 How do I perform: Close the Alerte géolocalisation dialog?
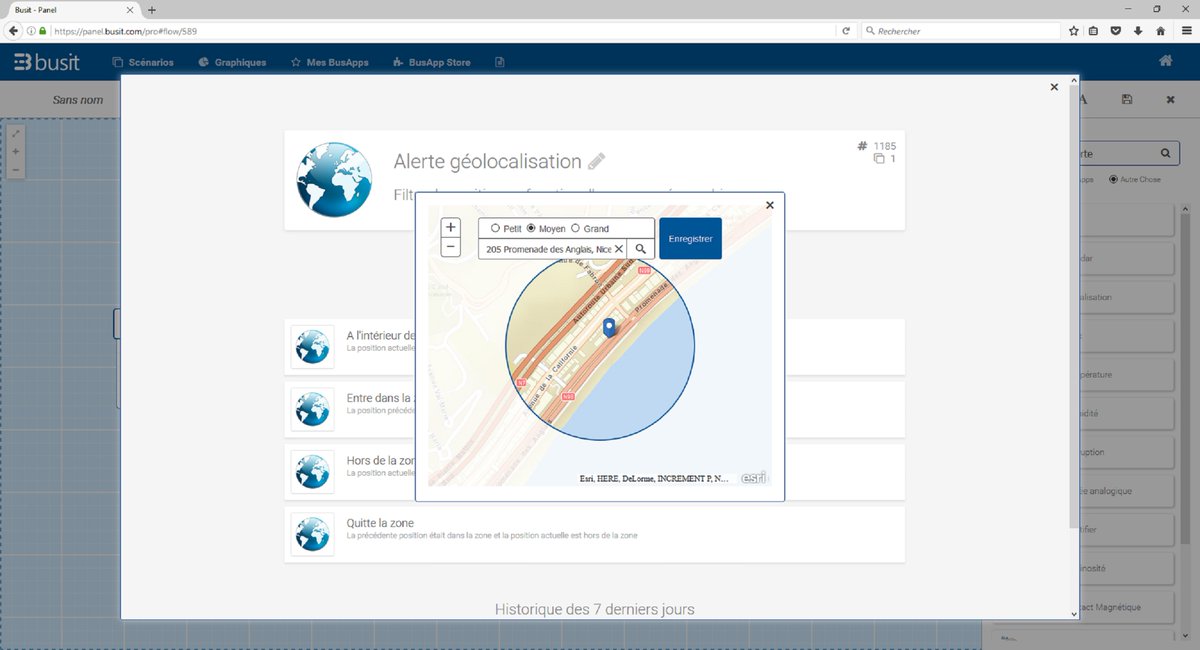[x=1054, y=87]
